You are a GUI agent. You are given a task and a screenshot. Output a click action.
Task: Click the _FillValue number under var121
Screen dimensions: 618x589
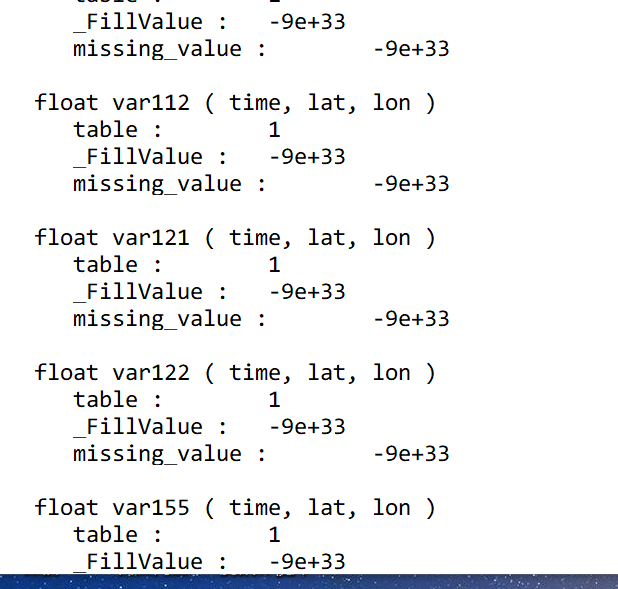tap(307, 292)
